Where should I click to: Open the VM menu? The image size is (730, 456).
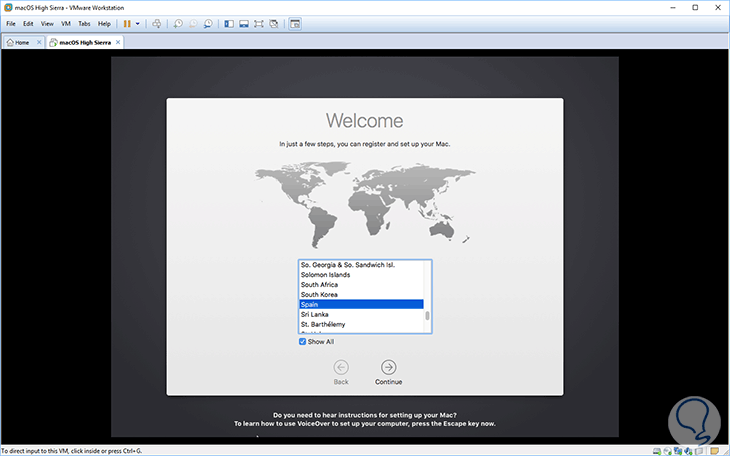[66, 24]
